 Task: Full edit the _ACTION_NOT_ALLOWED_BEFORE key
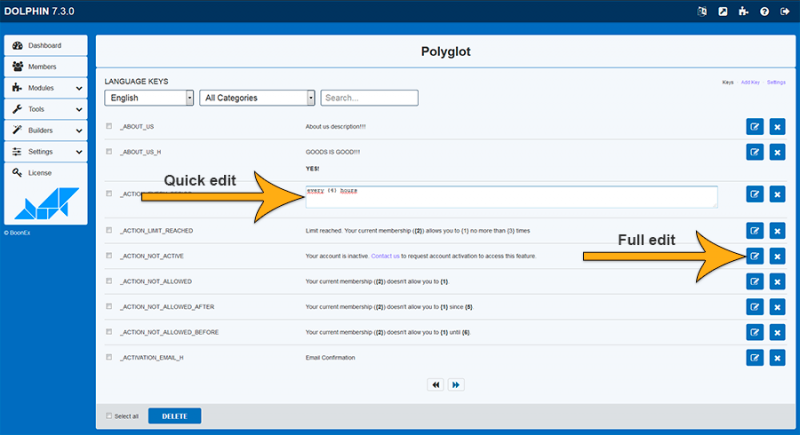[x=755, y=332]
